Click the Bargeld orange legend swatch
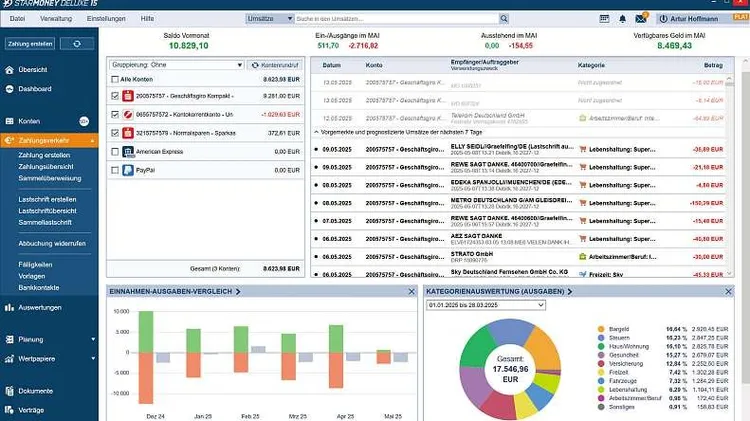Image resolution: width=750 pixels, height=421 pixels. pos(601,329)
